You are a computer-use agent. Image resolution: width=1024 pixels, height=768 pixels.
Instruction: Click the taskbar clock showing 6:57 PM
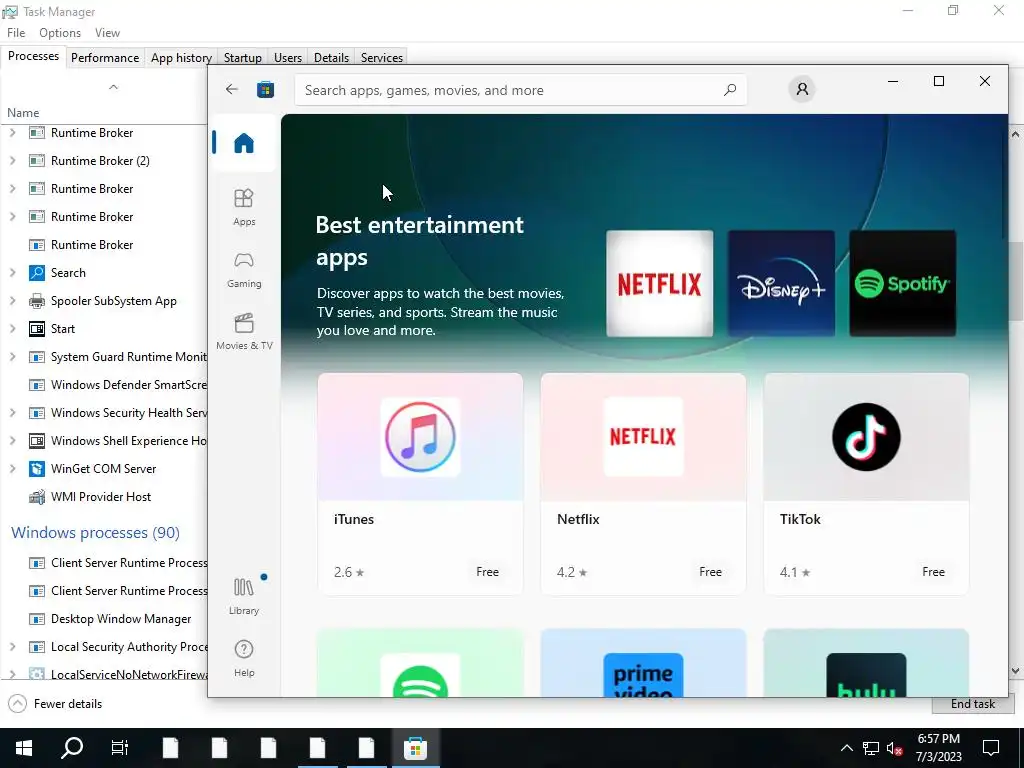click(938, 748)
